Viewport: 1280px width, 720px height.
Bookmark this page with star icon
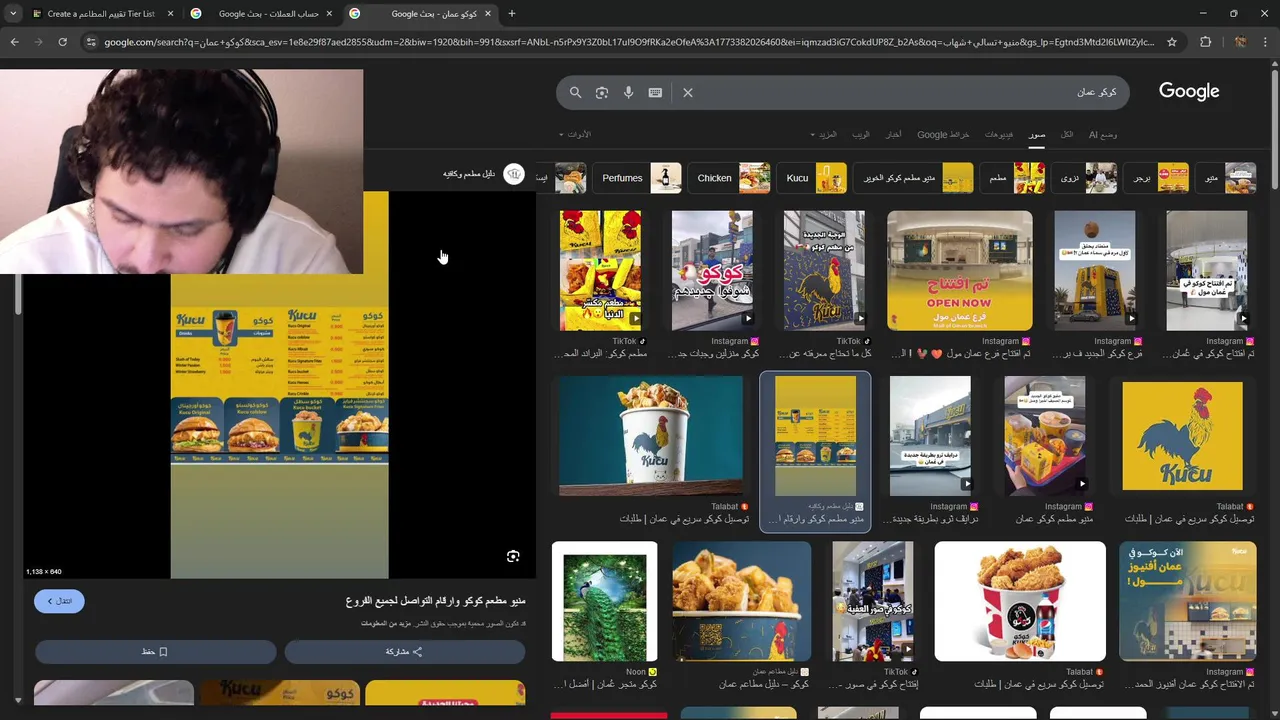[x=1172, y=42]
